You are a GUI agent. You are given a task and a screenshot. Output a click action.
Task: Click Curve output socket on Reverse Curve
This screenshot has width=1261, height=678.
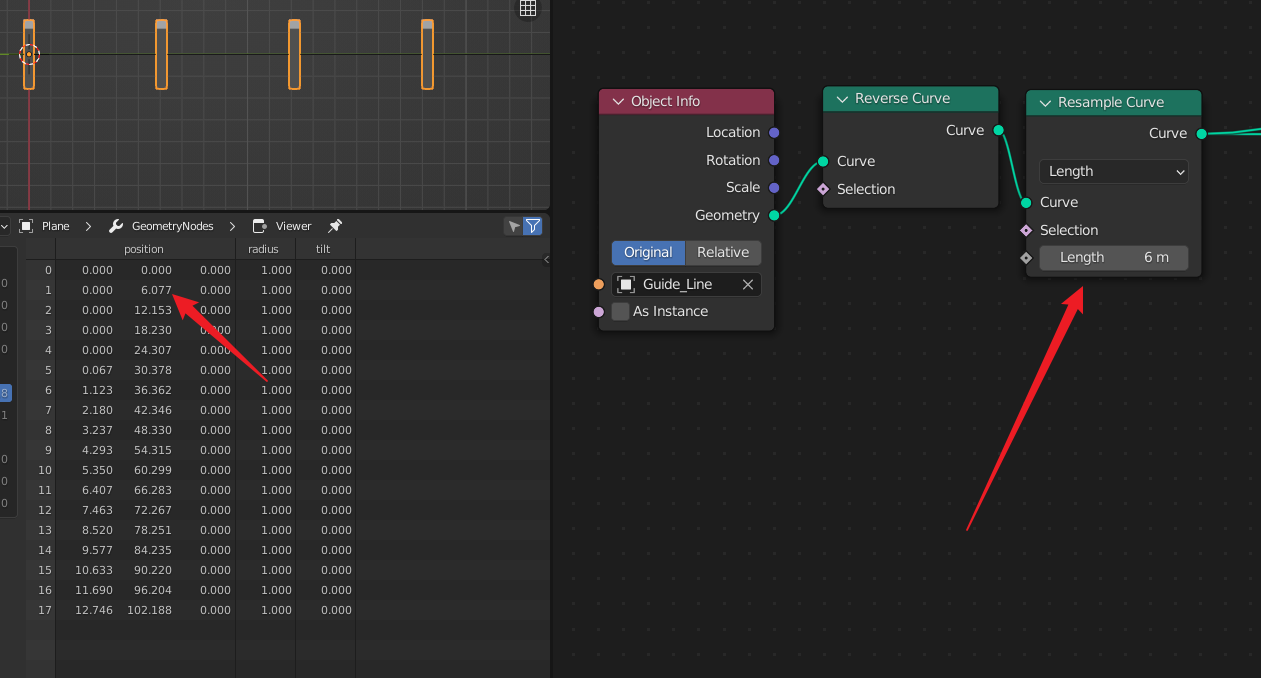pyautogui.click(x=998, y=130)
